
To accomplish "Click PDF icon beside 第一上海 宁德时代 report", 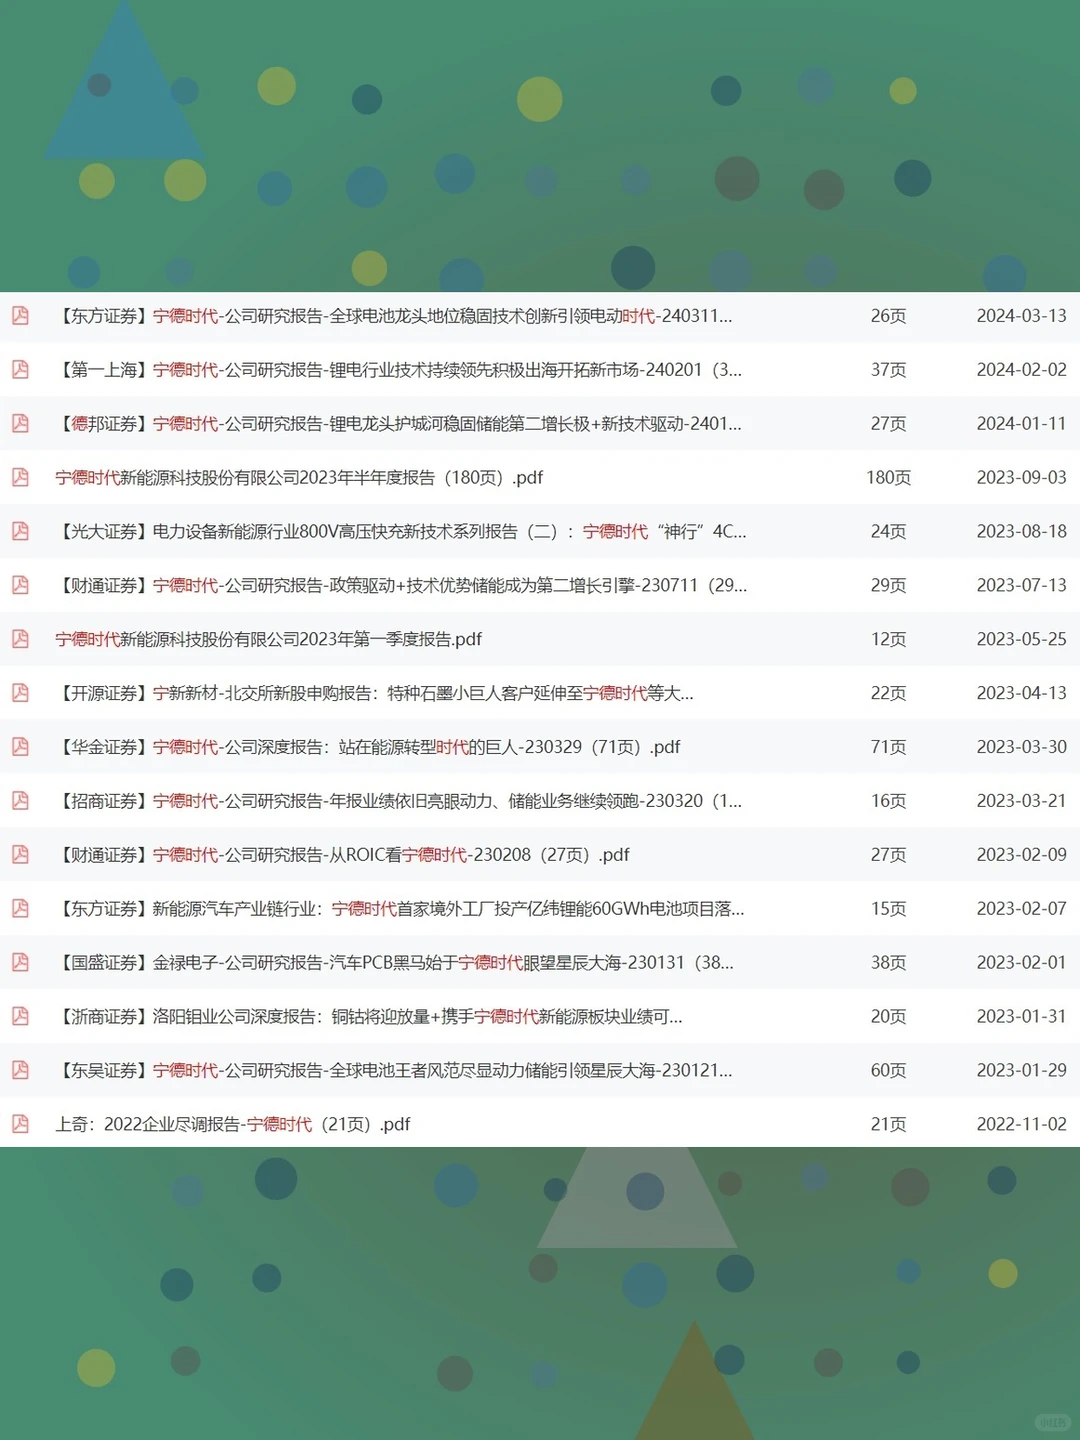I will click(20, 370).
